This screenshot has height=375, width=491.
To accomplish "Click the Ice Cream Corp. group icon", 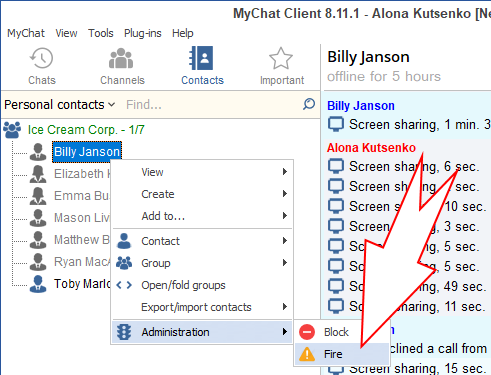I will pyautogui.click(x=12, y=130).
